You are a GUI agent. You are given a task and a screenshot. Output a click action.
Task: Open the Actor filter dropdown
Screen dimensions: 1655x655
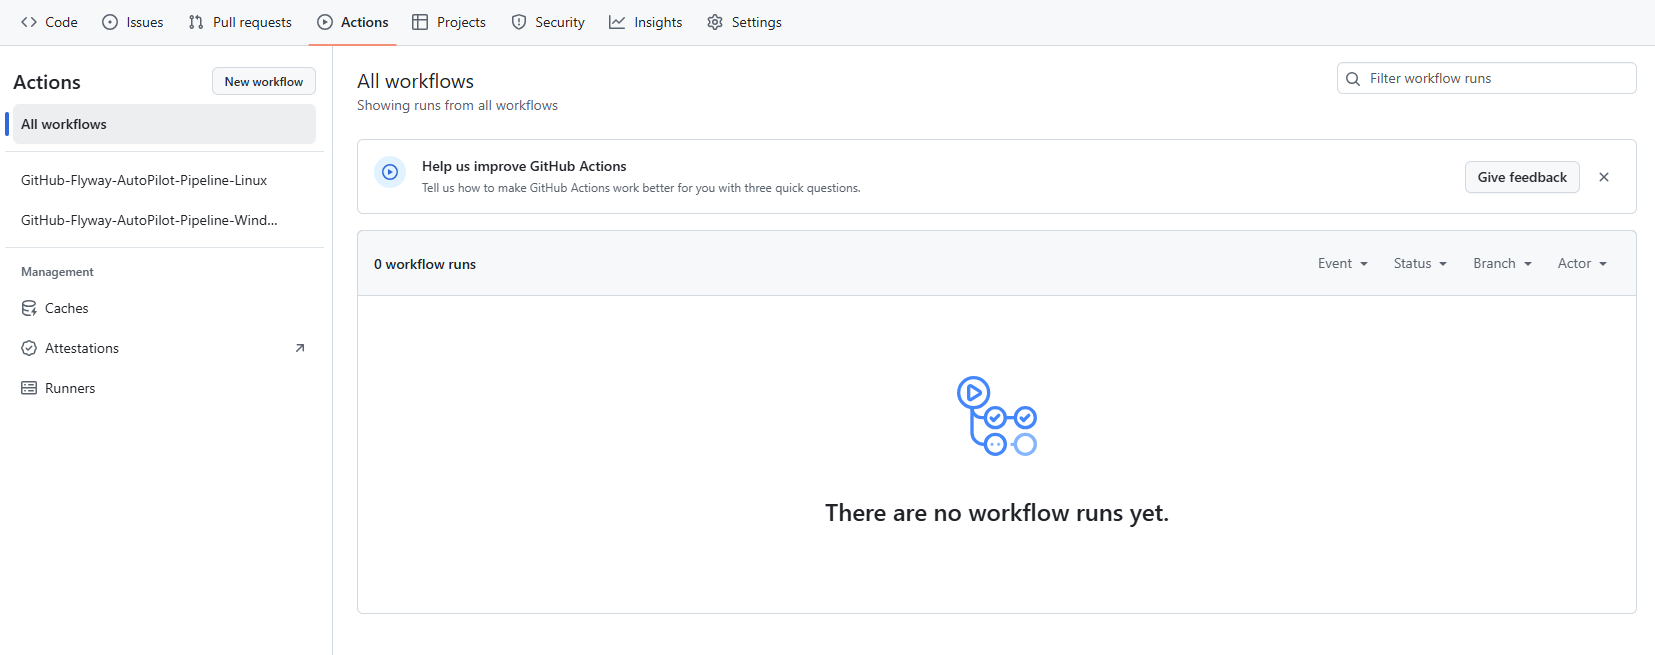(x=1582, y=264)
